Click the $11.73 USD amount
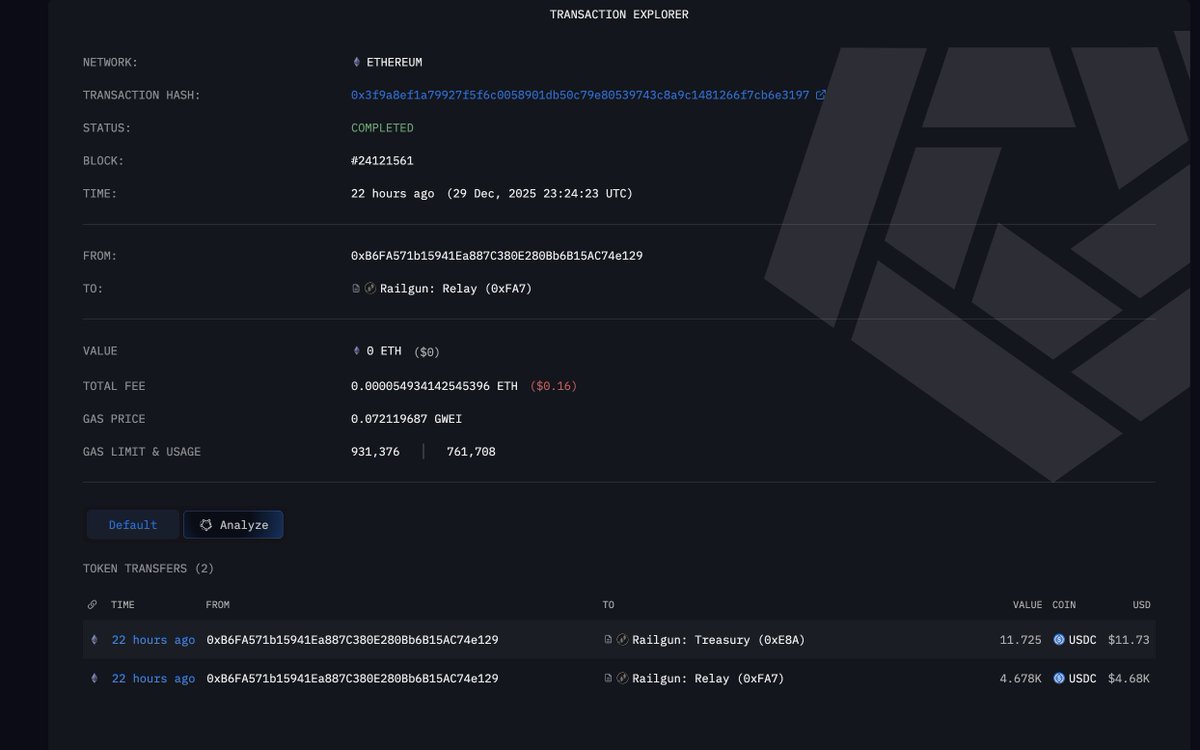Screen dimensions: 1200x750 click(1129, 640)
